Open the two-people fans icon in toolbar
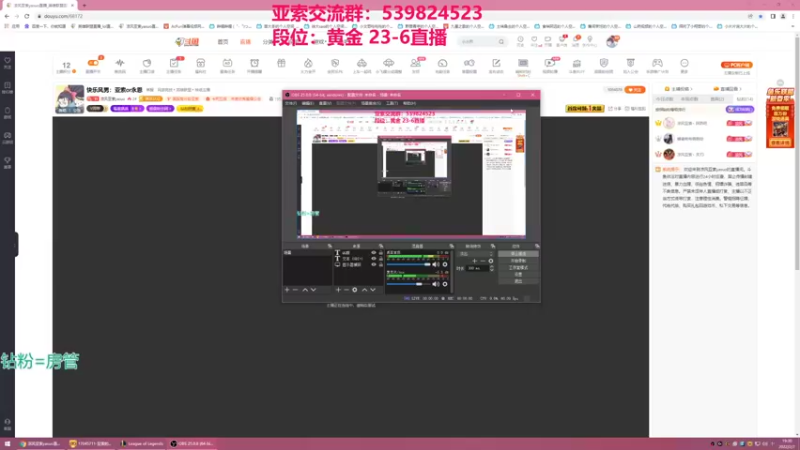This screenshot has height=450, width=800. tap(415, 63)
